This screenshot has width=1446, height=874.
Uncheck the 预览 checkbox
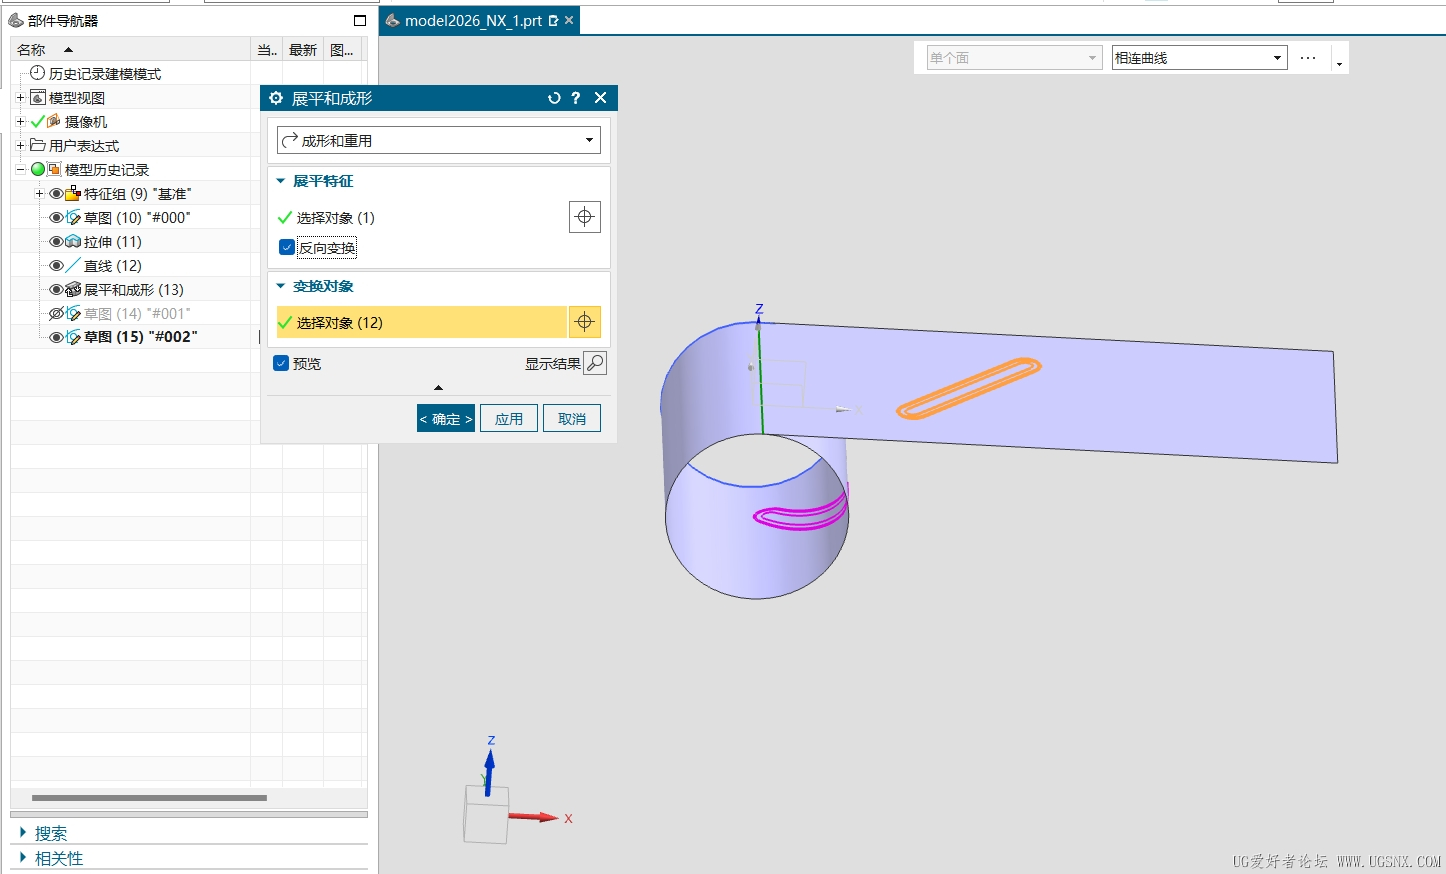(281, 363)
